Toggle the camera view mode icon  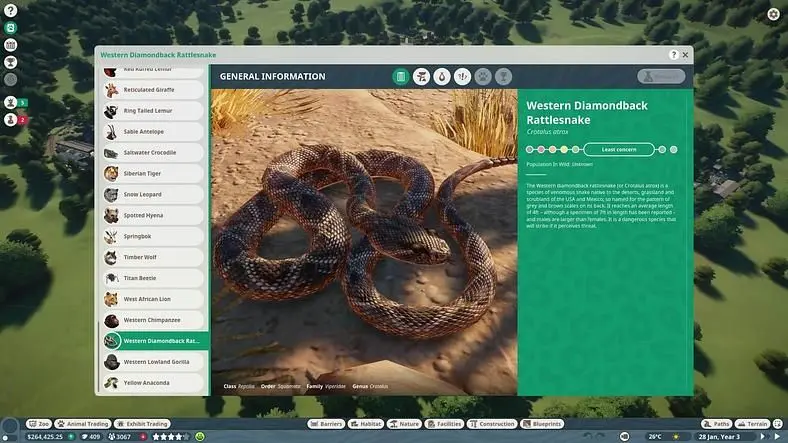[625, 436]
